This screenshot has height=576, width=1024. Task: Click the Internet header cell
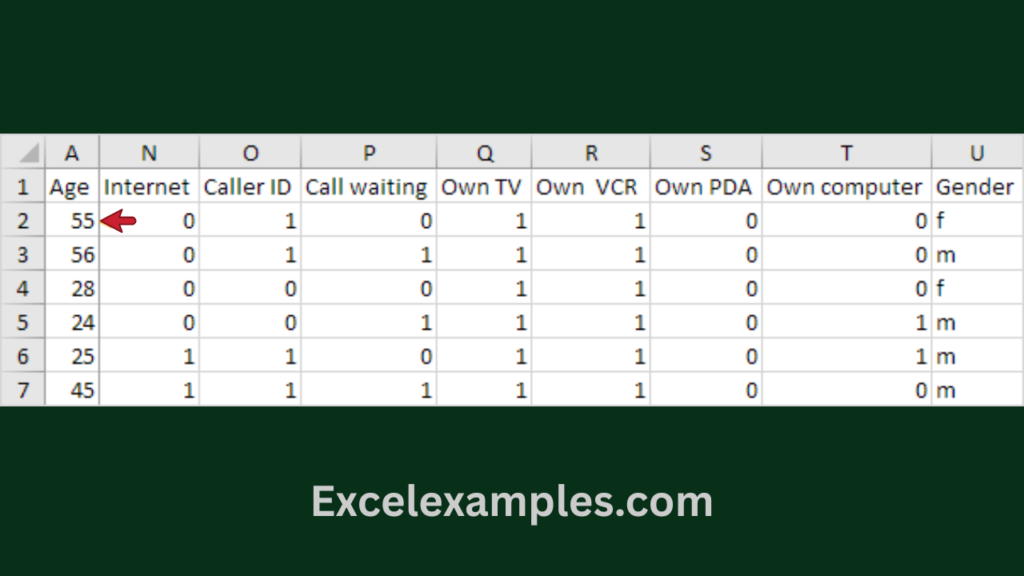(147, 187)
